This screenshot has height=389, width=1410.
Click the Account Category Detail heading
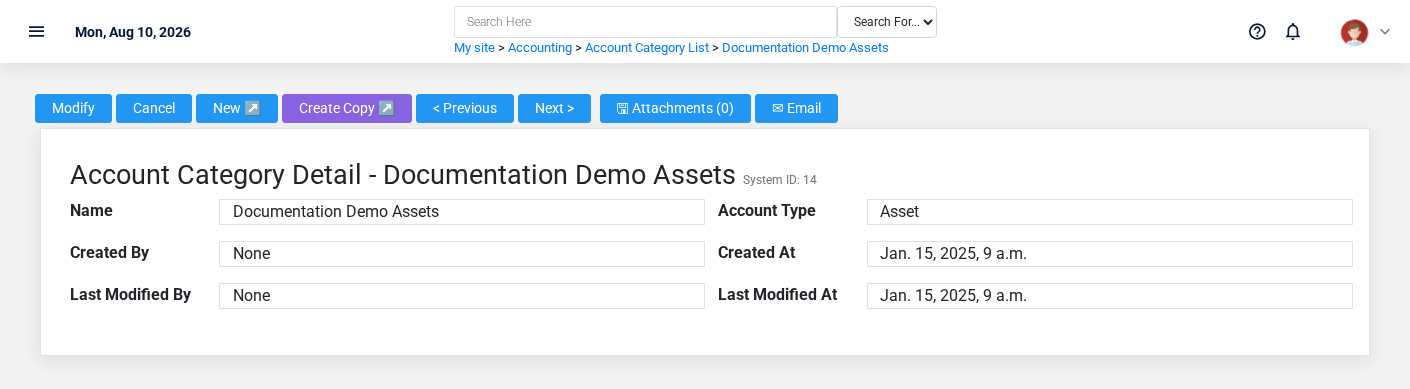tap(403, 175)
